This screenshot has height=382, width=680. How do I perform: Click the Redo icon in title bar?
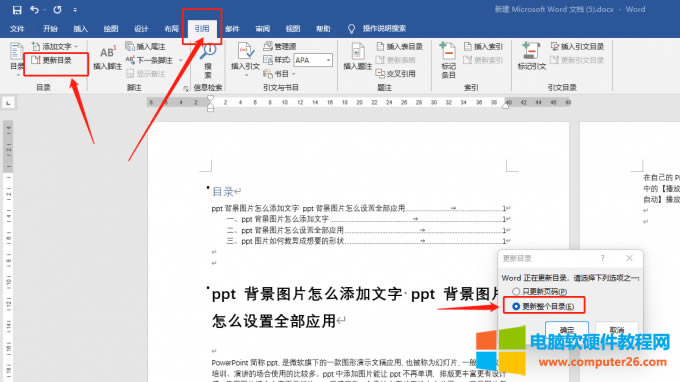click(57, 10)
